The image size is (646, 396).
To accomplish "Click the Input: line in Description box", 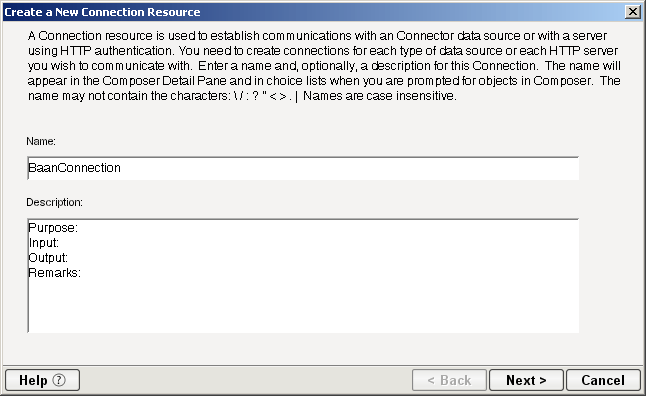I will tap(44, 243).
